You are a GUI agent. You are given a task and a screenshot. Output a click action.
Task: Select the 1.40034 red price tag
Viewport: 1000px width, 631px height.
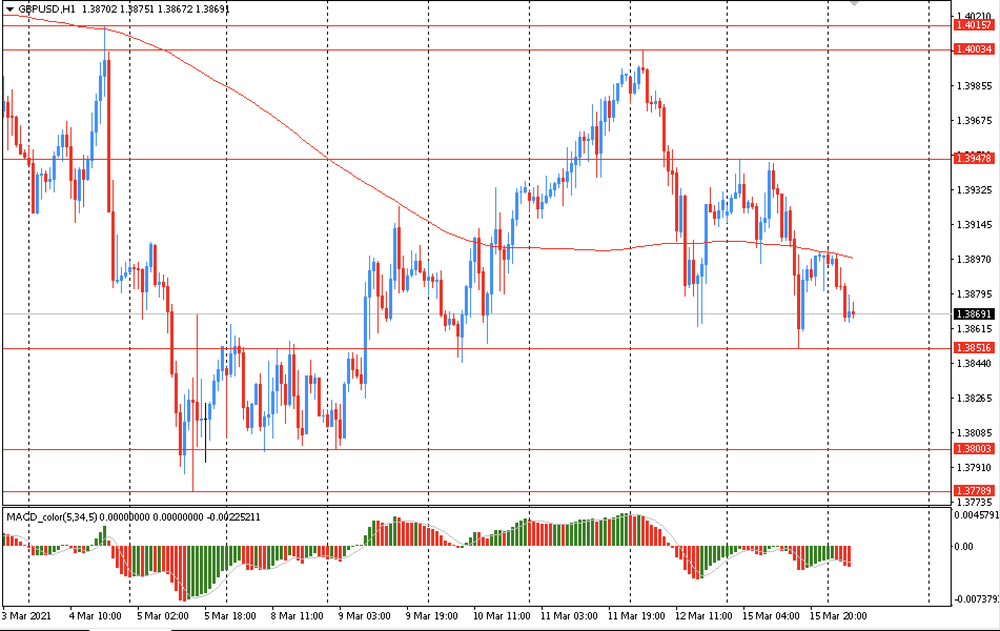[974, 49]
